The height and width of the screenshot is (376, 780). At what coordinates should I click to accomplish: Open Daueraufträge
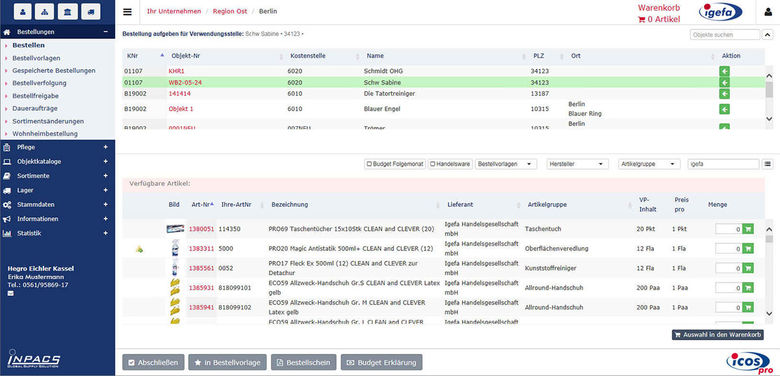[x=35, y=108]
